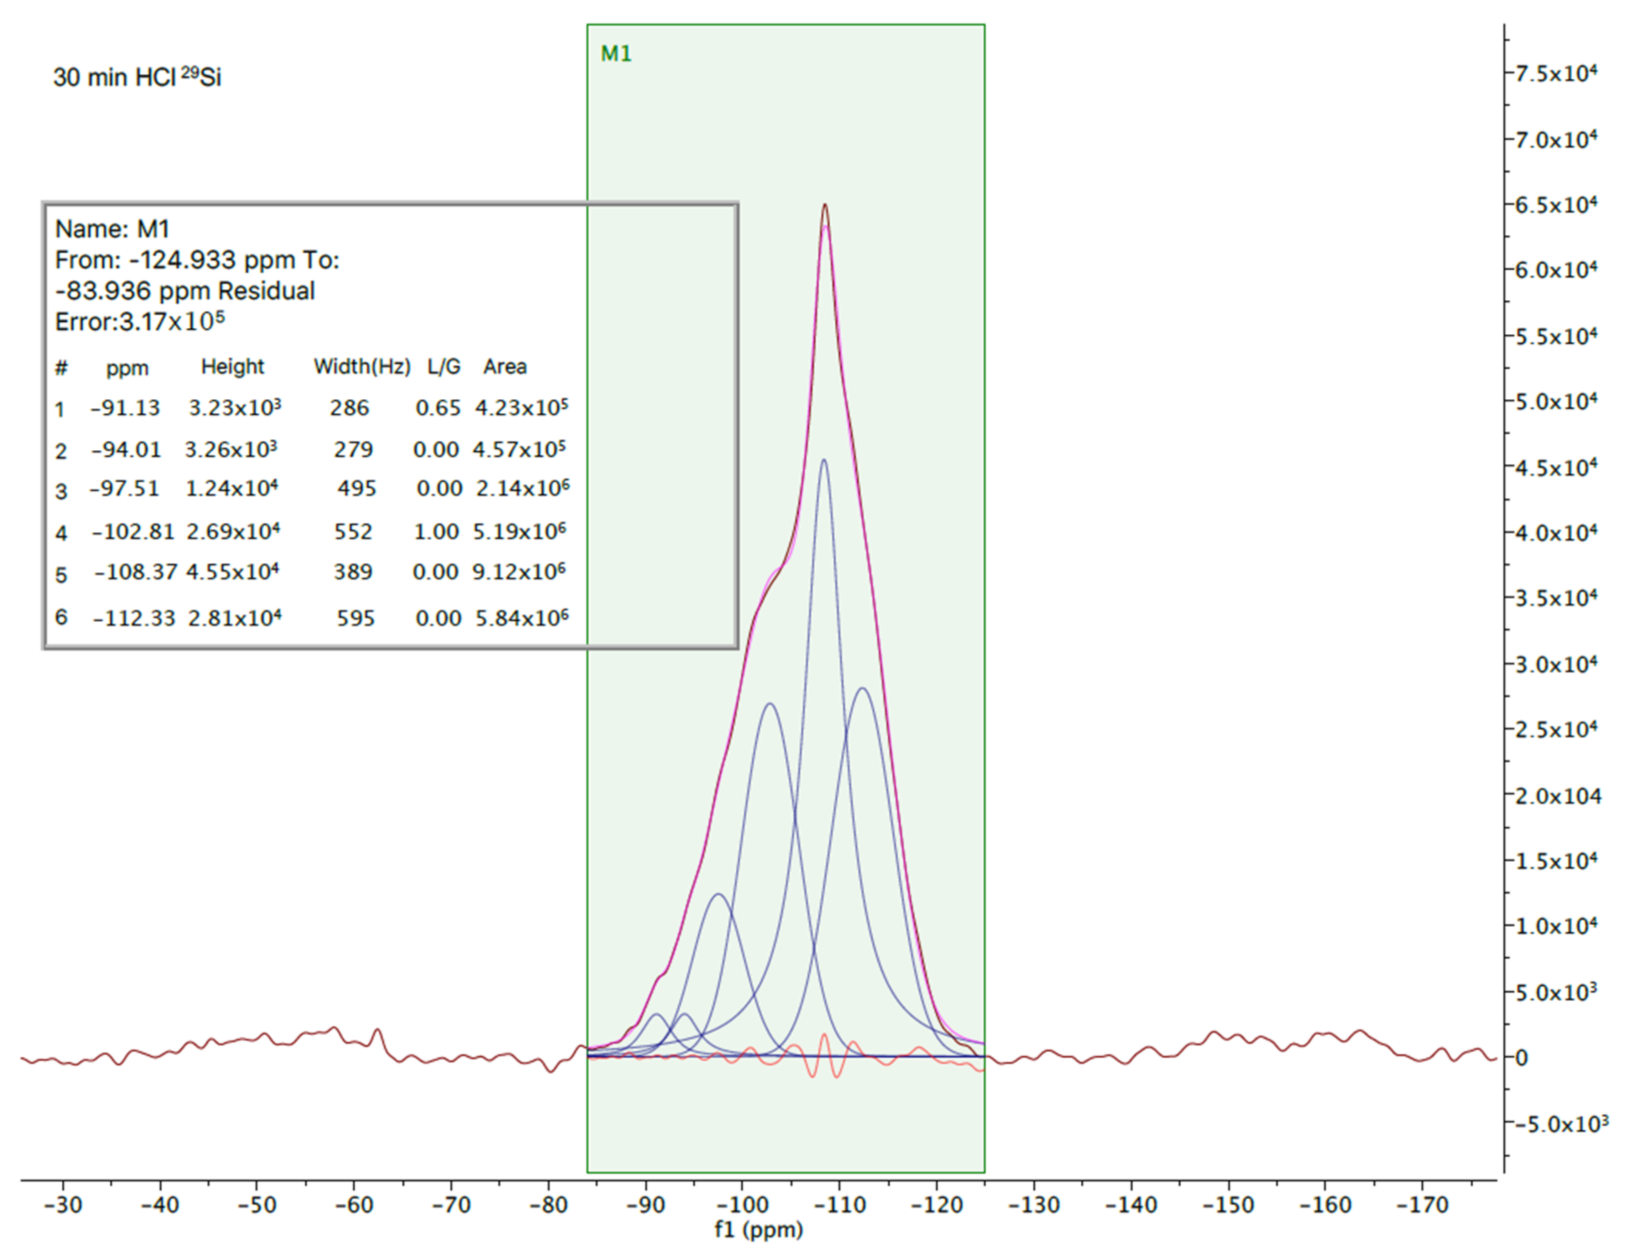The width and height of the screenshot is (1632, 1256).
Task: Click the 'f1 (ppm)' axis label
Action: pyautogui.click(x=758, y=1230)
